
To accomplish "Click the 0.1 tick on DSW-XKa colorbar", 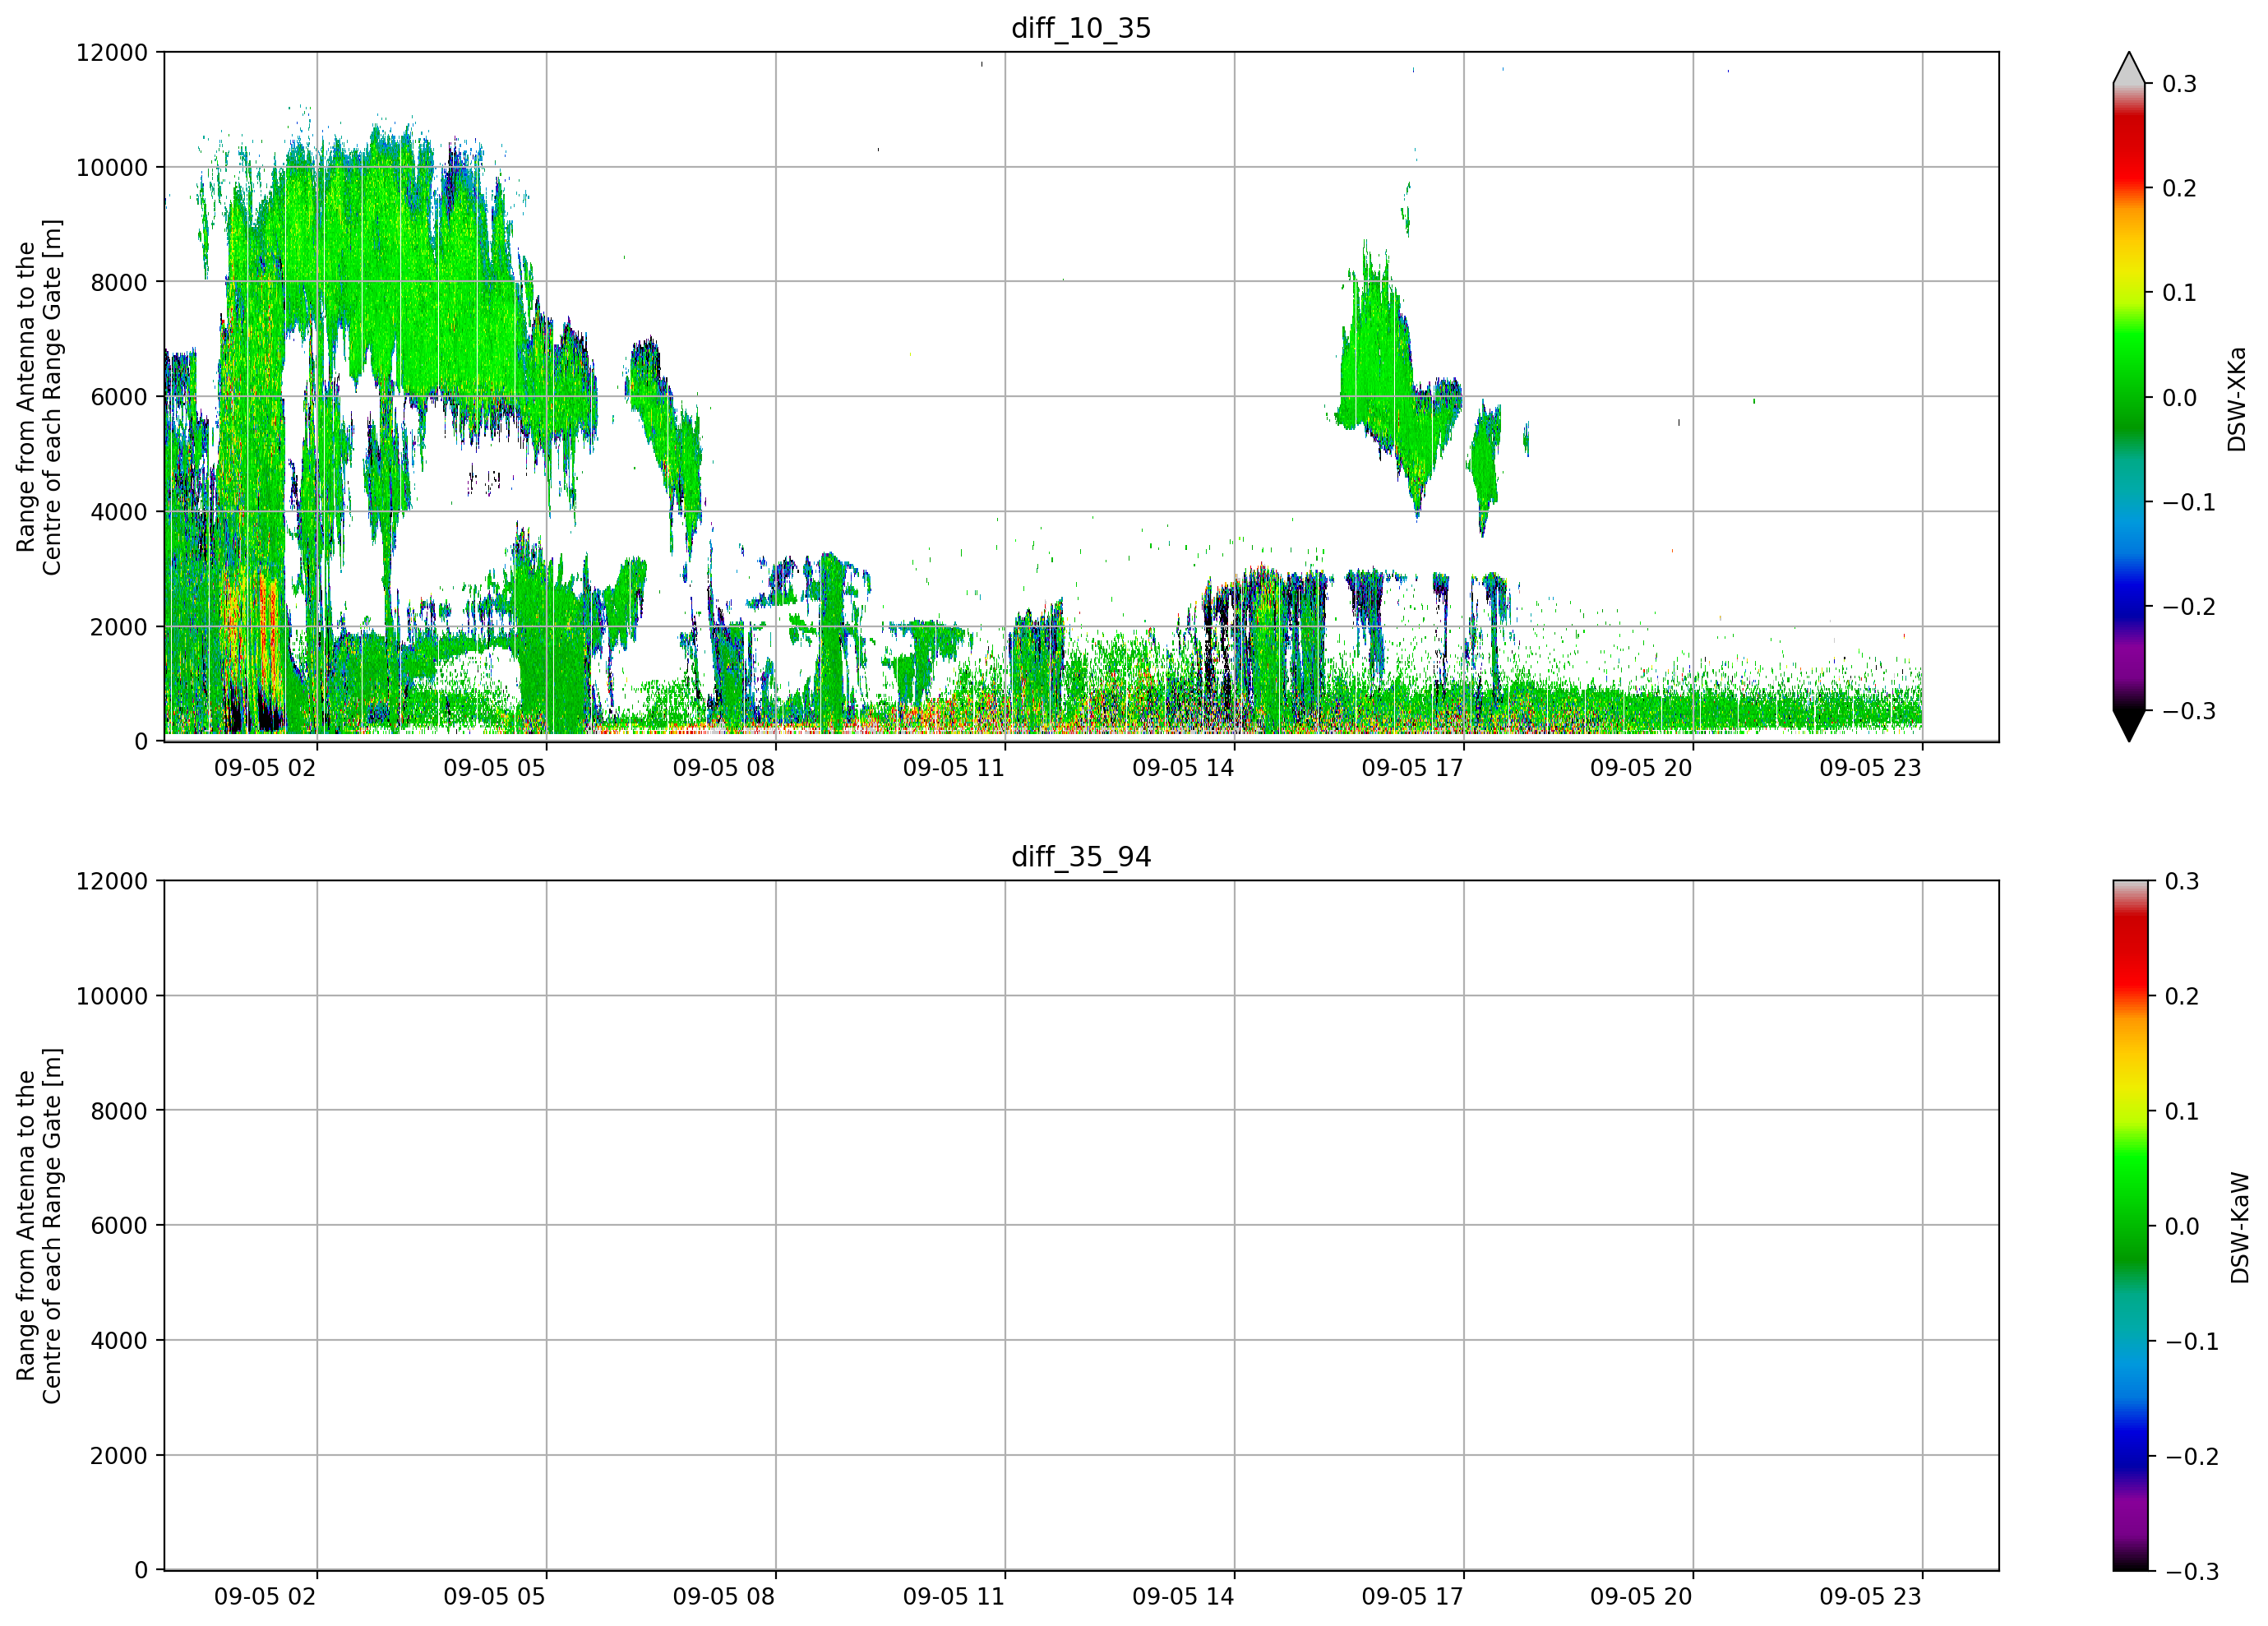I will pyautogui.click(x=2179, y=293).
